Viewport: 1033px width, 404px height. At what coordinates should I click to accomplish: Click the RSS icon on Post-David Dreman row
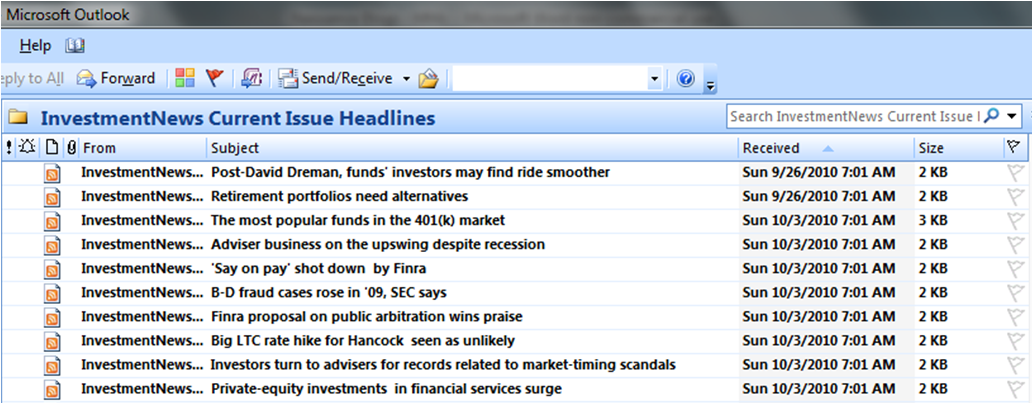tap(53, 173)
